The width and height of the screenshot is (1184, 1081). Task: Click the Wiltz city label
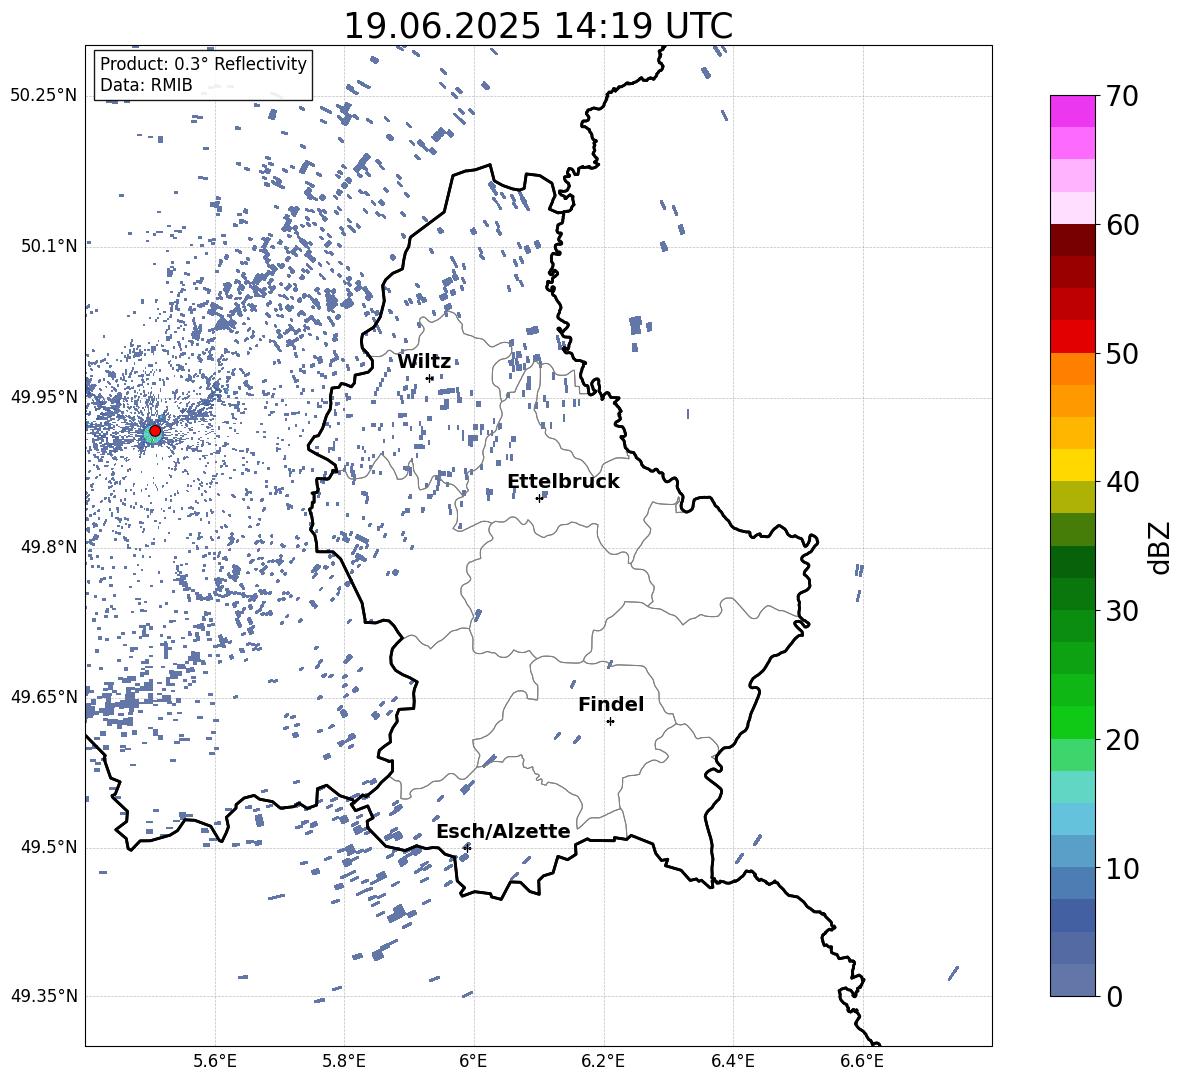click(424, 361)
